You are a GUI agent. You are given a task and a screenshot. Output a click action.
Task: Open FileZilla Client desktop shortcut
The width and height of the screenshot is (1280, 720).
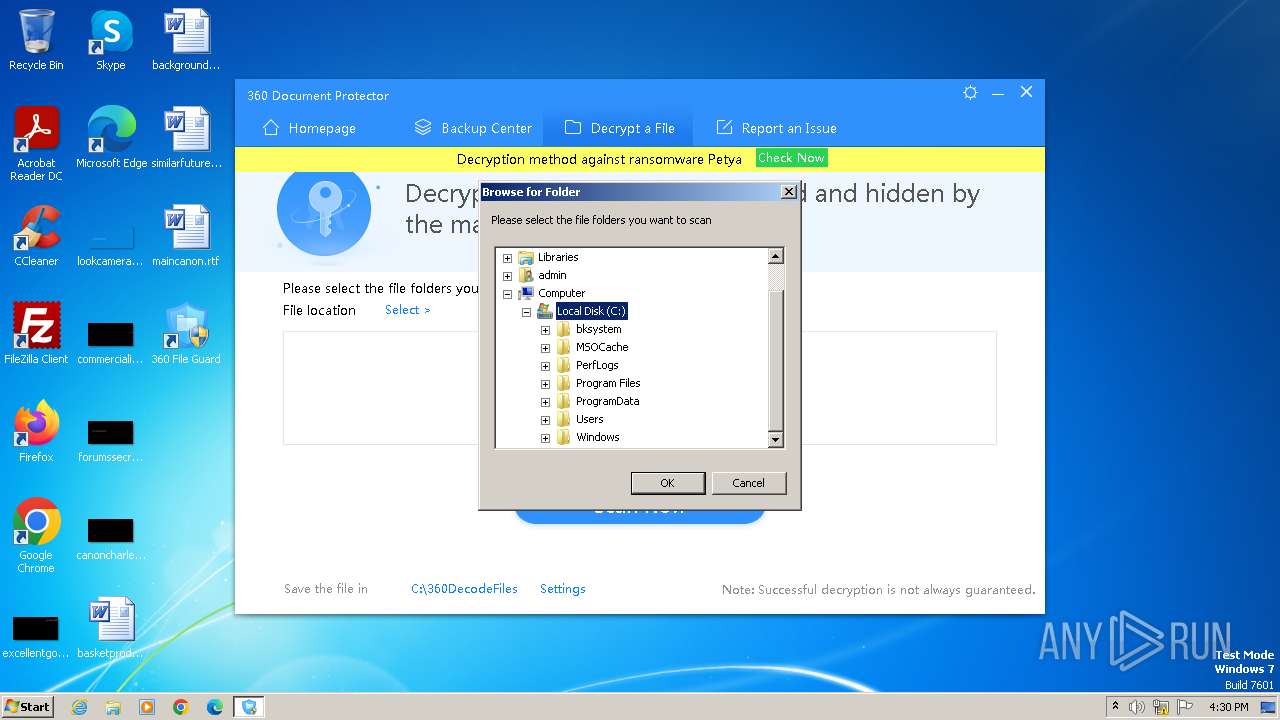click(x=36, y=334)
